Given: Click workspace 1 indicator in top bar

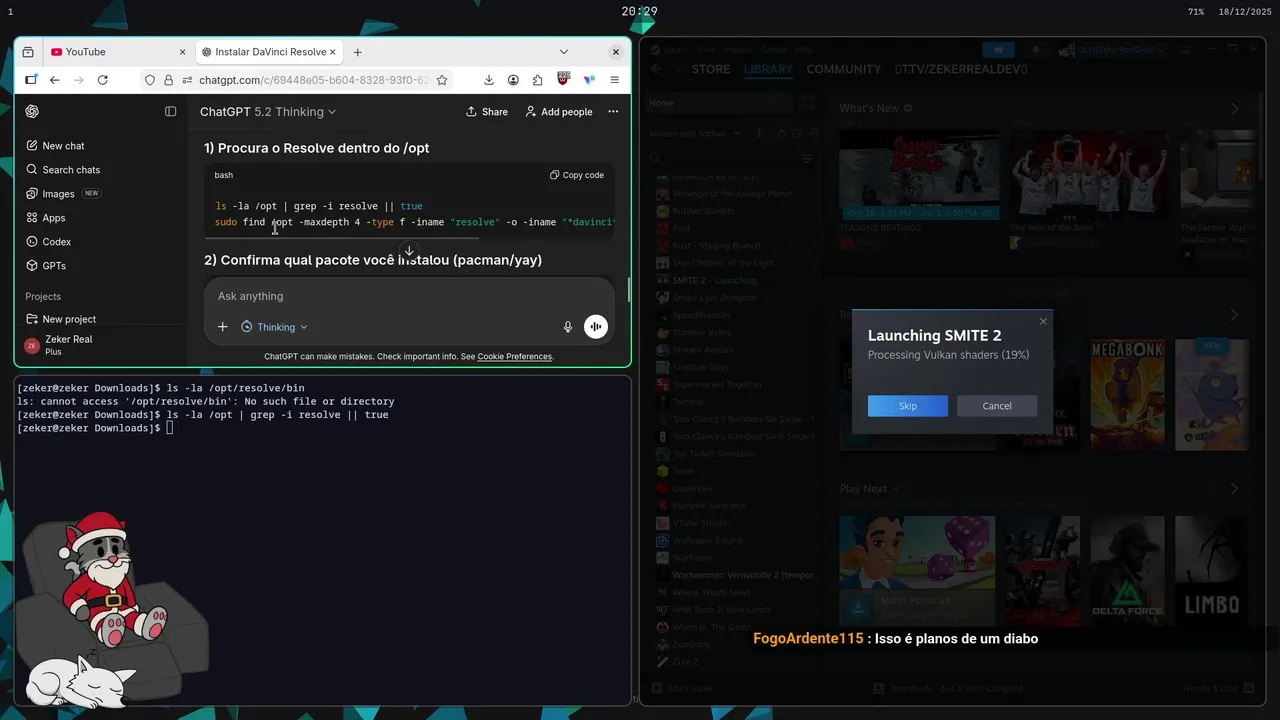Looking at the screenshot, I should pos(10,12).
